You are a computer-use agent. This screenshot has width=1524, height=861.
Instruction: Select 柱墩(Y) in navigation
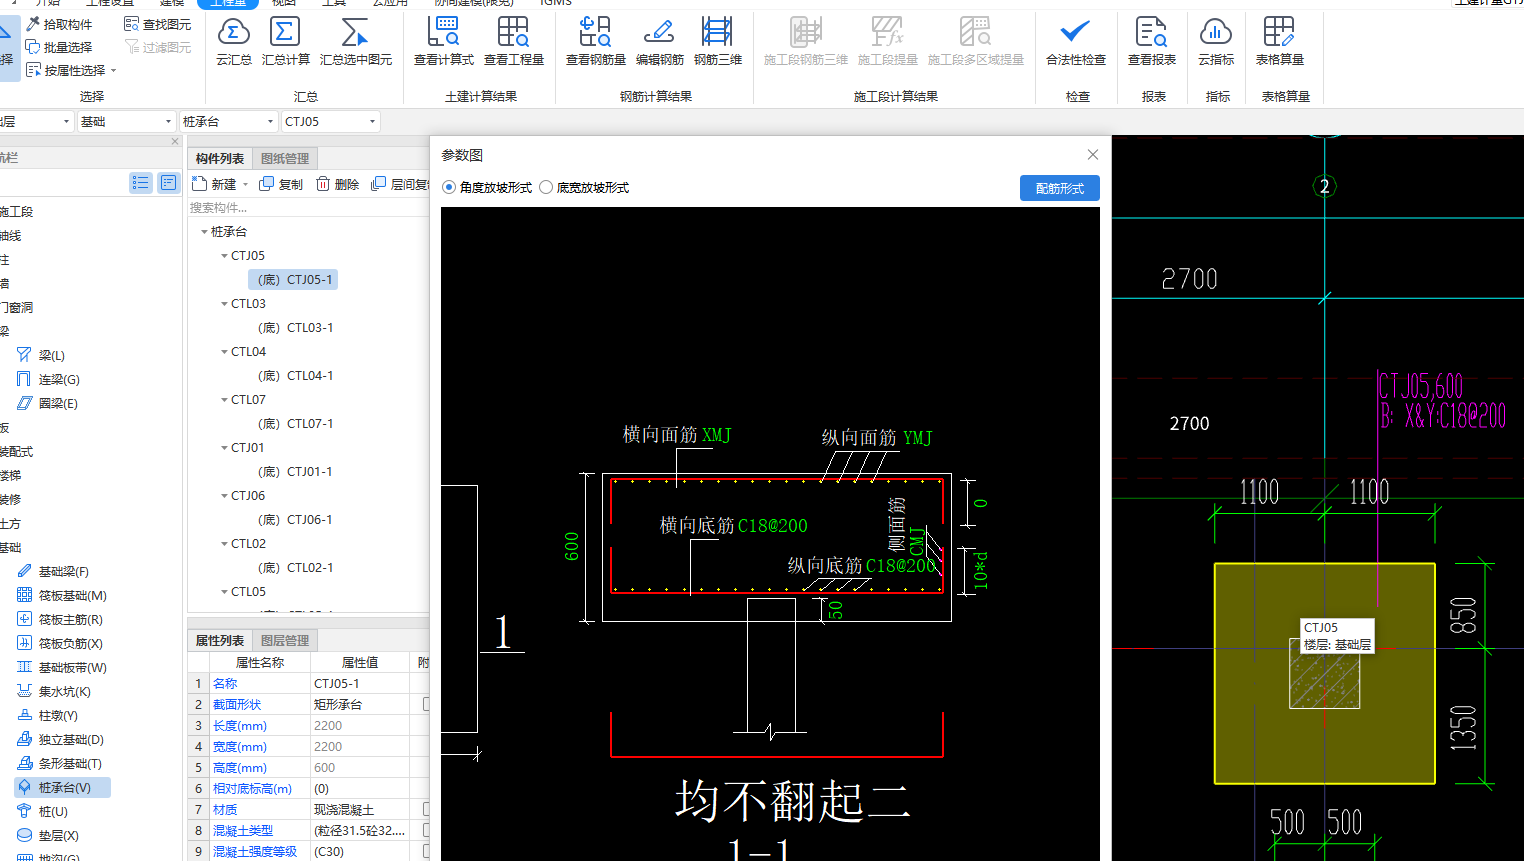click(47, 715)
